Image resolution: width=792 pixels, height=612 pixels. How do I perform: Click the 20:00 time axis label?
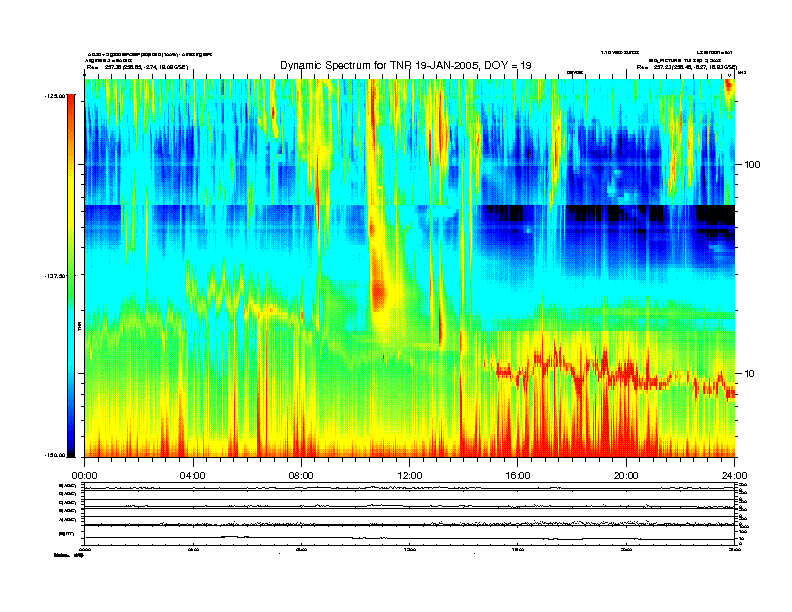pos(626,476)
